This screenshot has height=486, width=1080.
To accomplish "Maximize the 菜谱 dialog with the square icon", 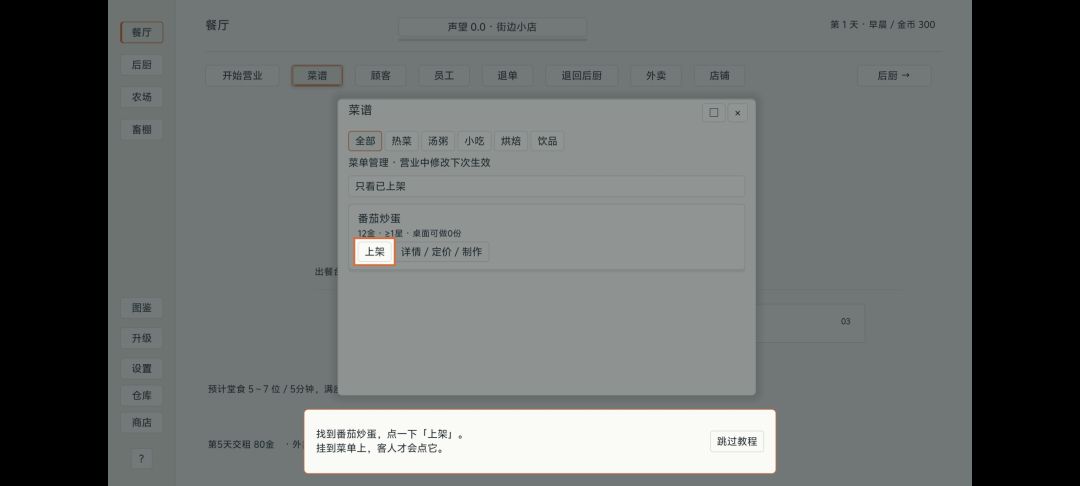I will pyautogui.click(x=714, y=113).
